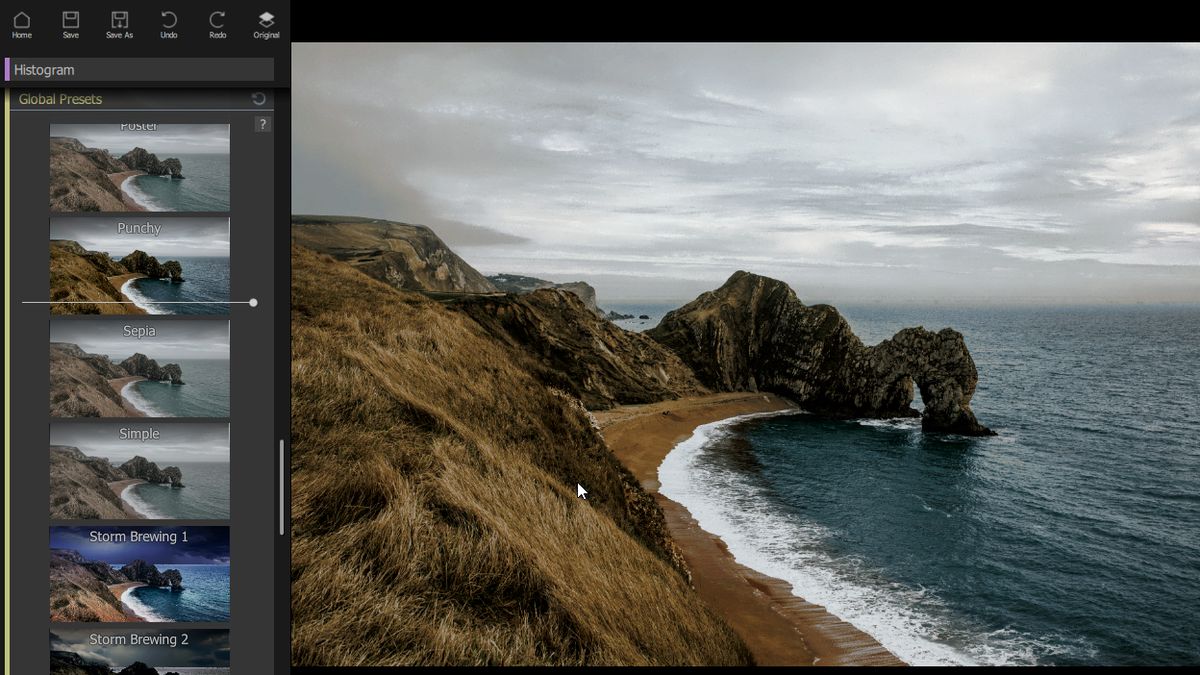1200x675 pixels.
Task: Expand the Histogram panel
Action: click(x=139, y=70)
